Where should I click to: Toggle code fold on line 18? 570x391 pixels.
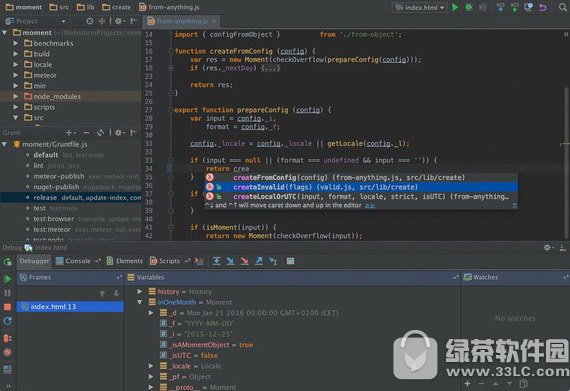pyautogui.click(x=171, y=68)
